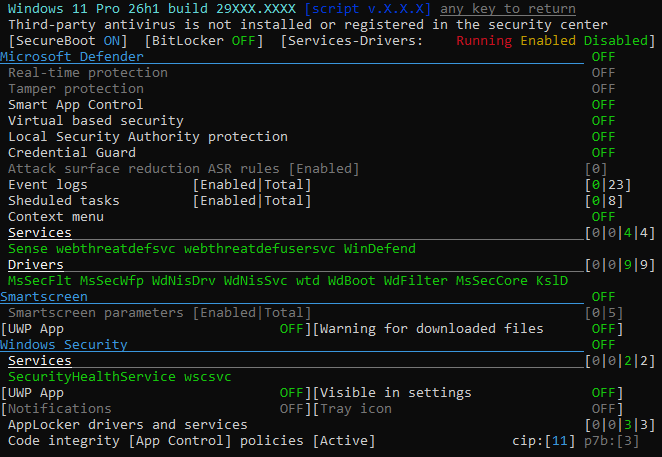Click 'AppLocker drivers and services' line
This screenshot has width=662, height=457.
point(128,425)
